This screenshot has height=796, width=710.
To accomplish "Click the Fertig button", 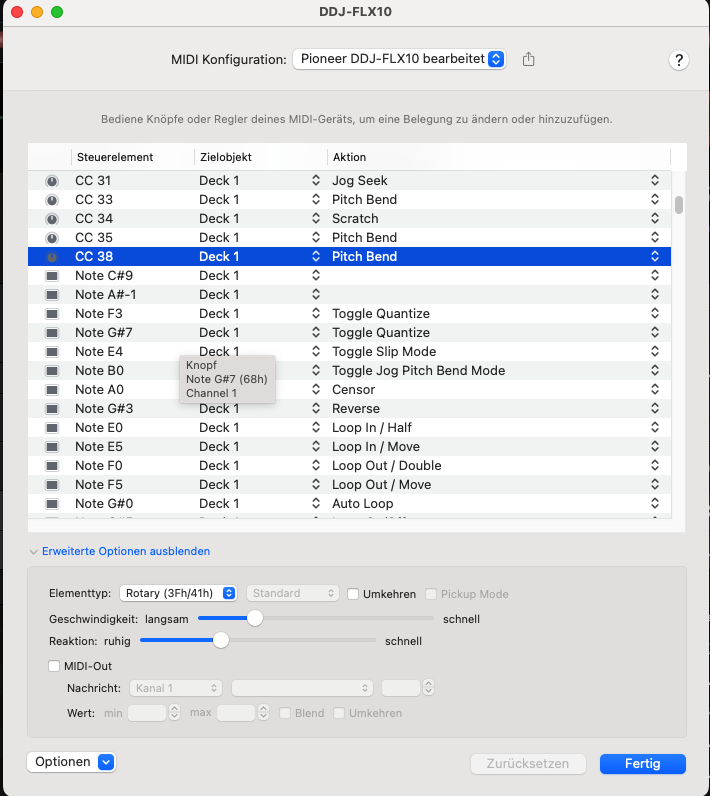I will 642,763.
